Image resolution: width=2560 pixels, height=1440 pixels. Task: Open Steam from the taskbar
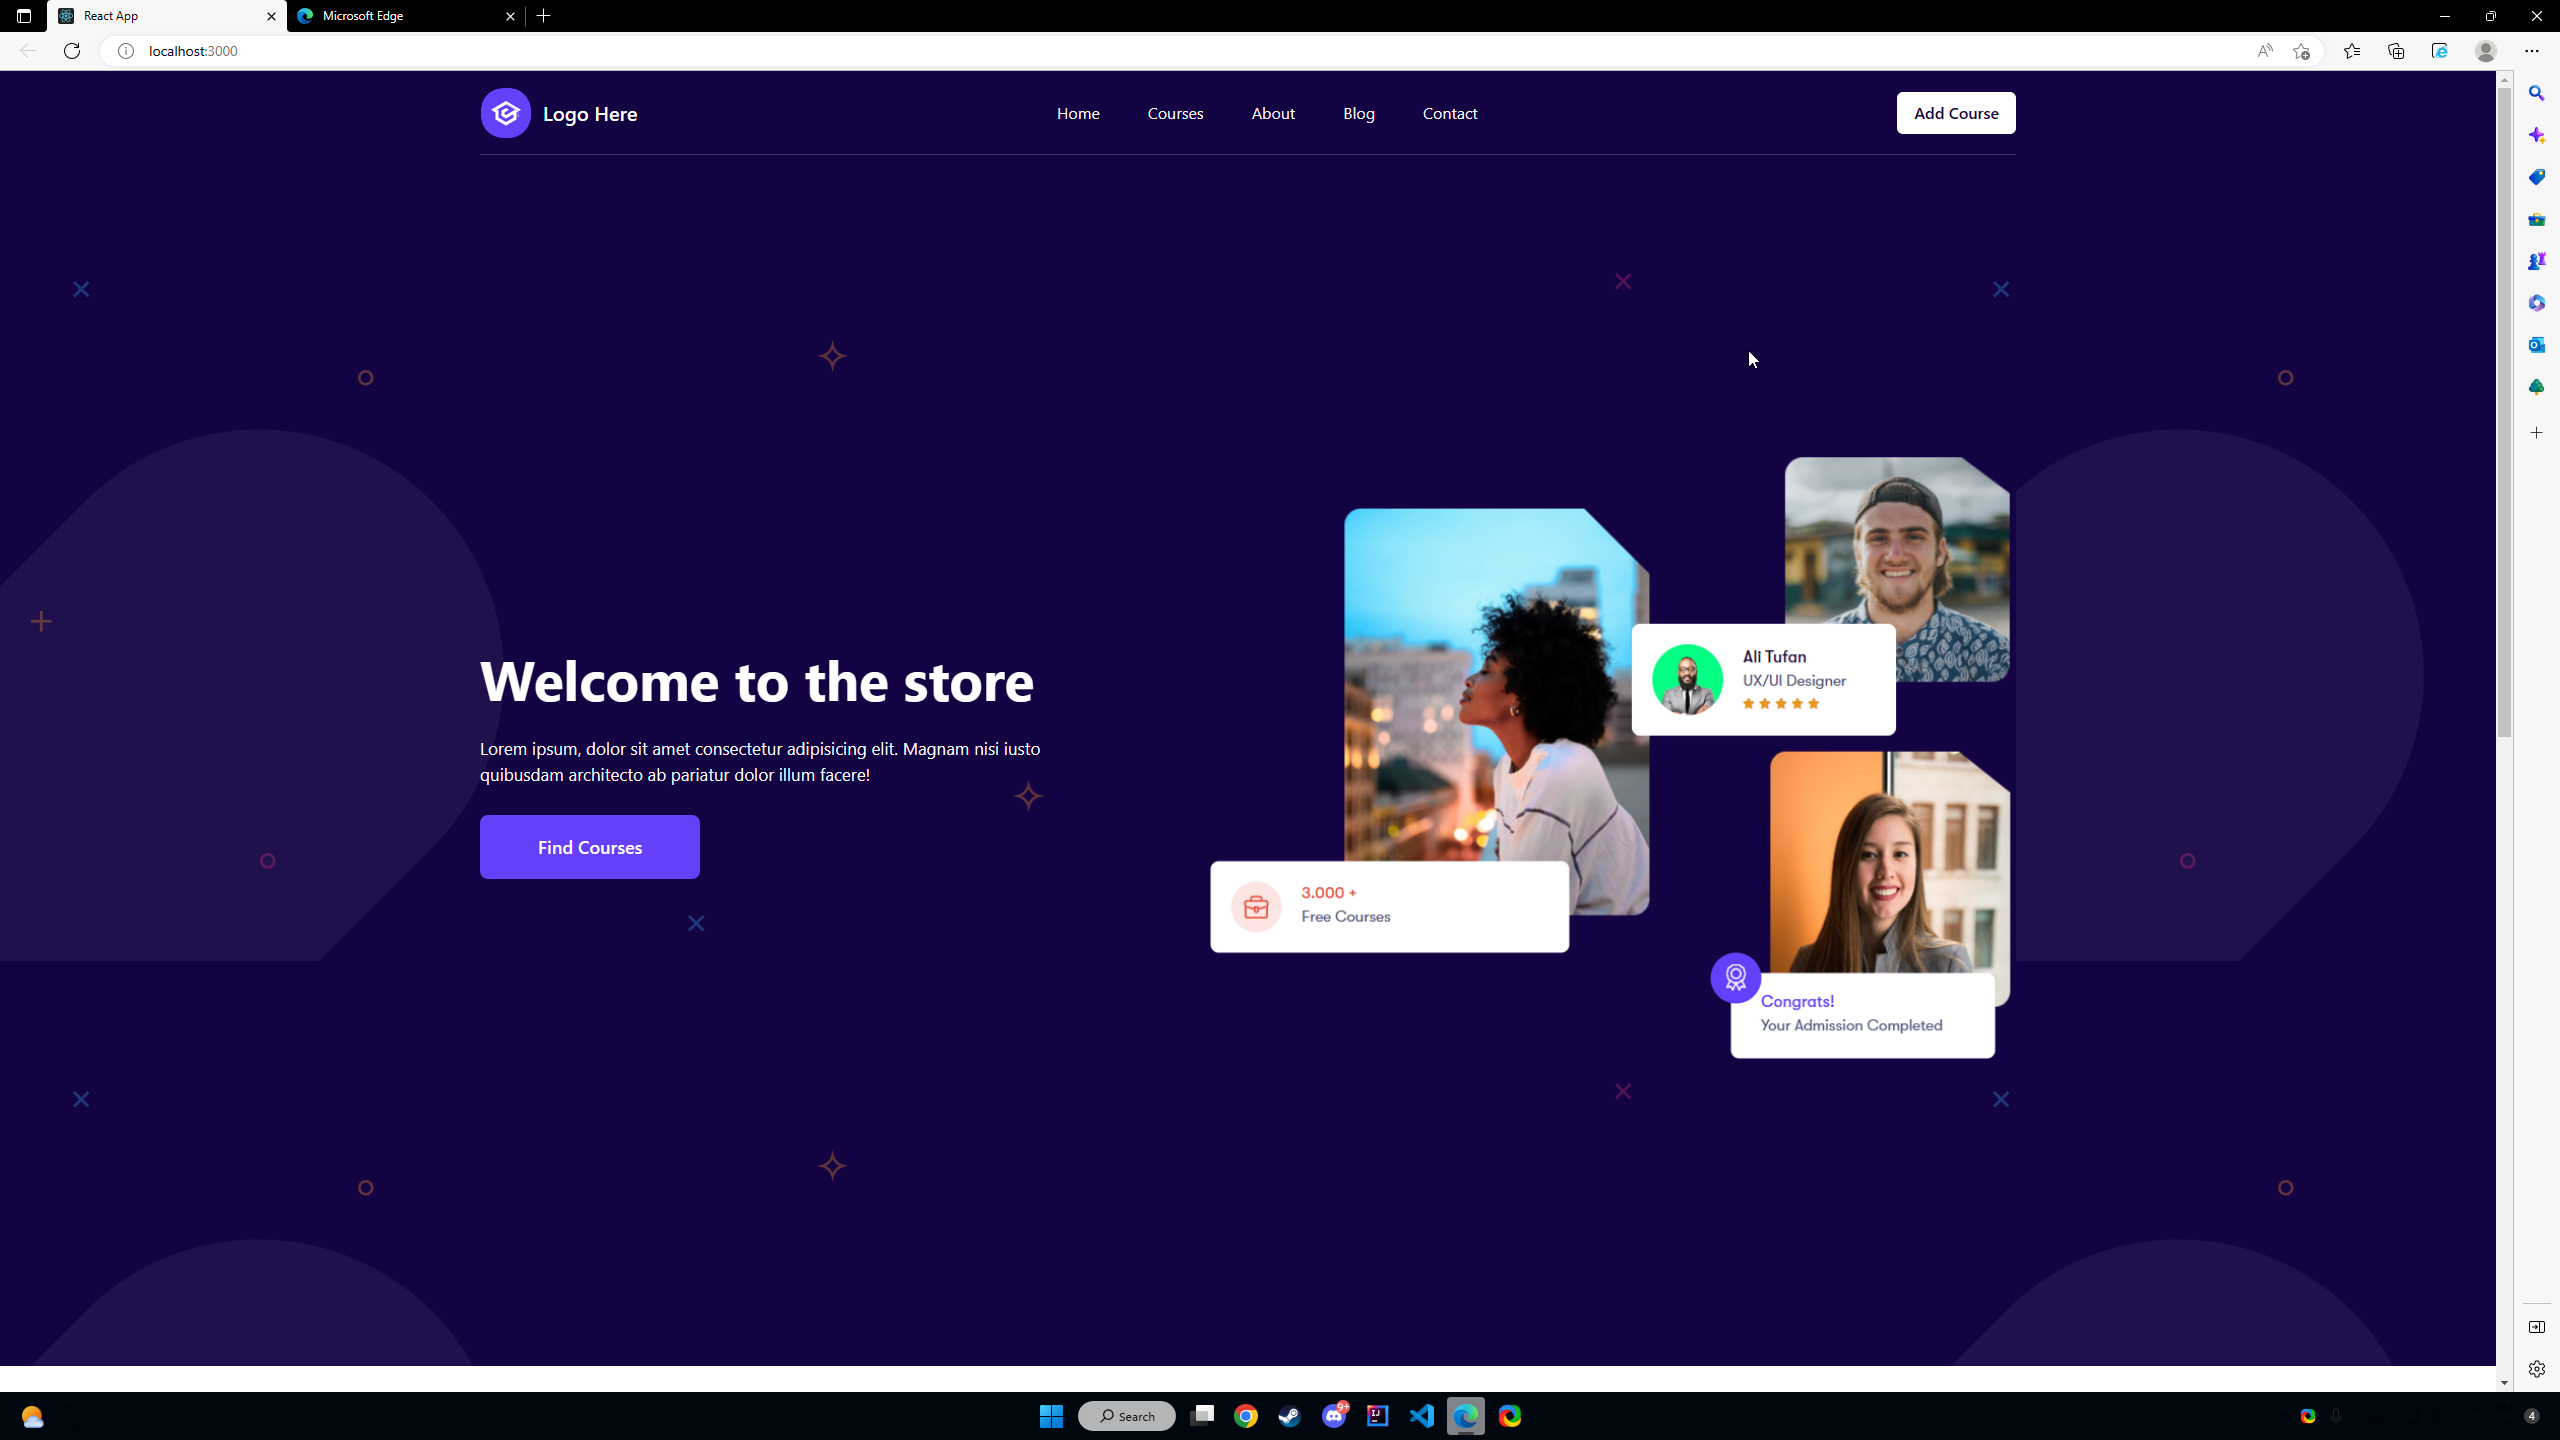1289,1416
